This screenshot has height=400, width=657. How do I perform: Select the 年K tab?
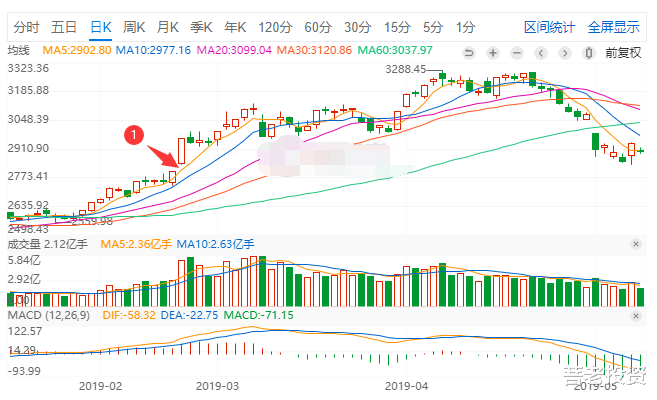point(235,27)
